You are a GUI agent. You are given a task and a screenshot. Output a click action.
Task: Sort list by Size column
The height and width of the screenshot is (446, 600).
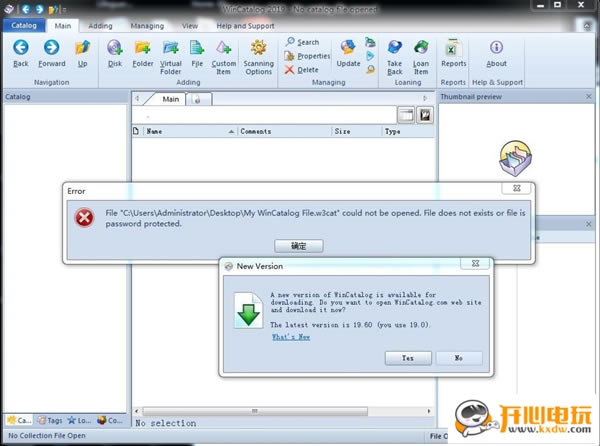click(x=357, y=131)
